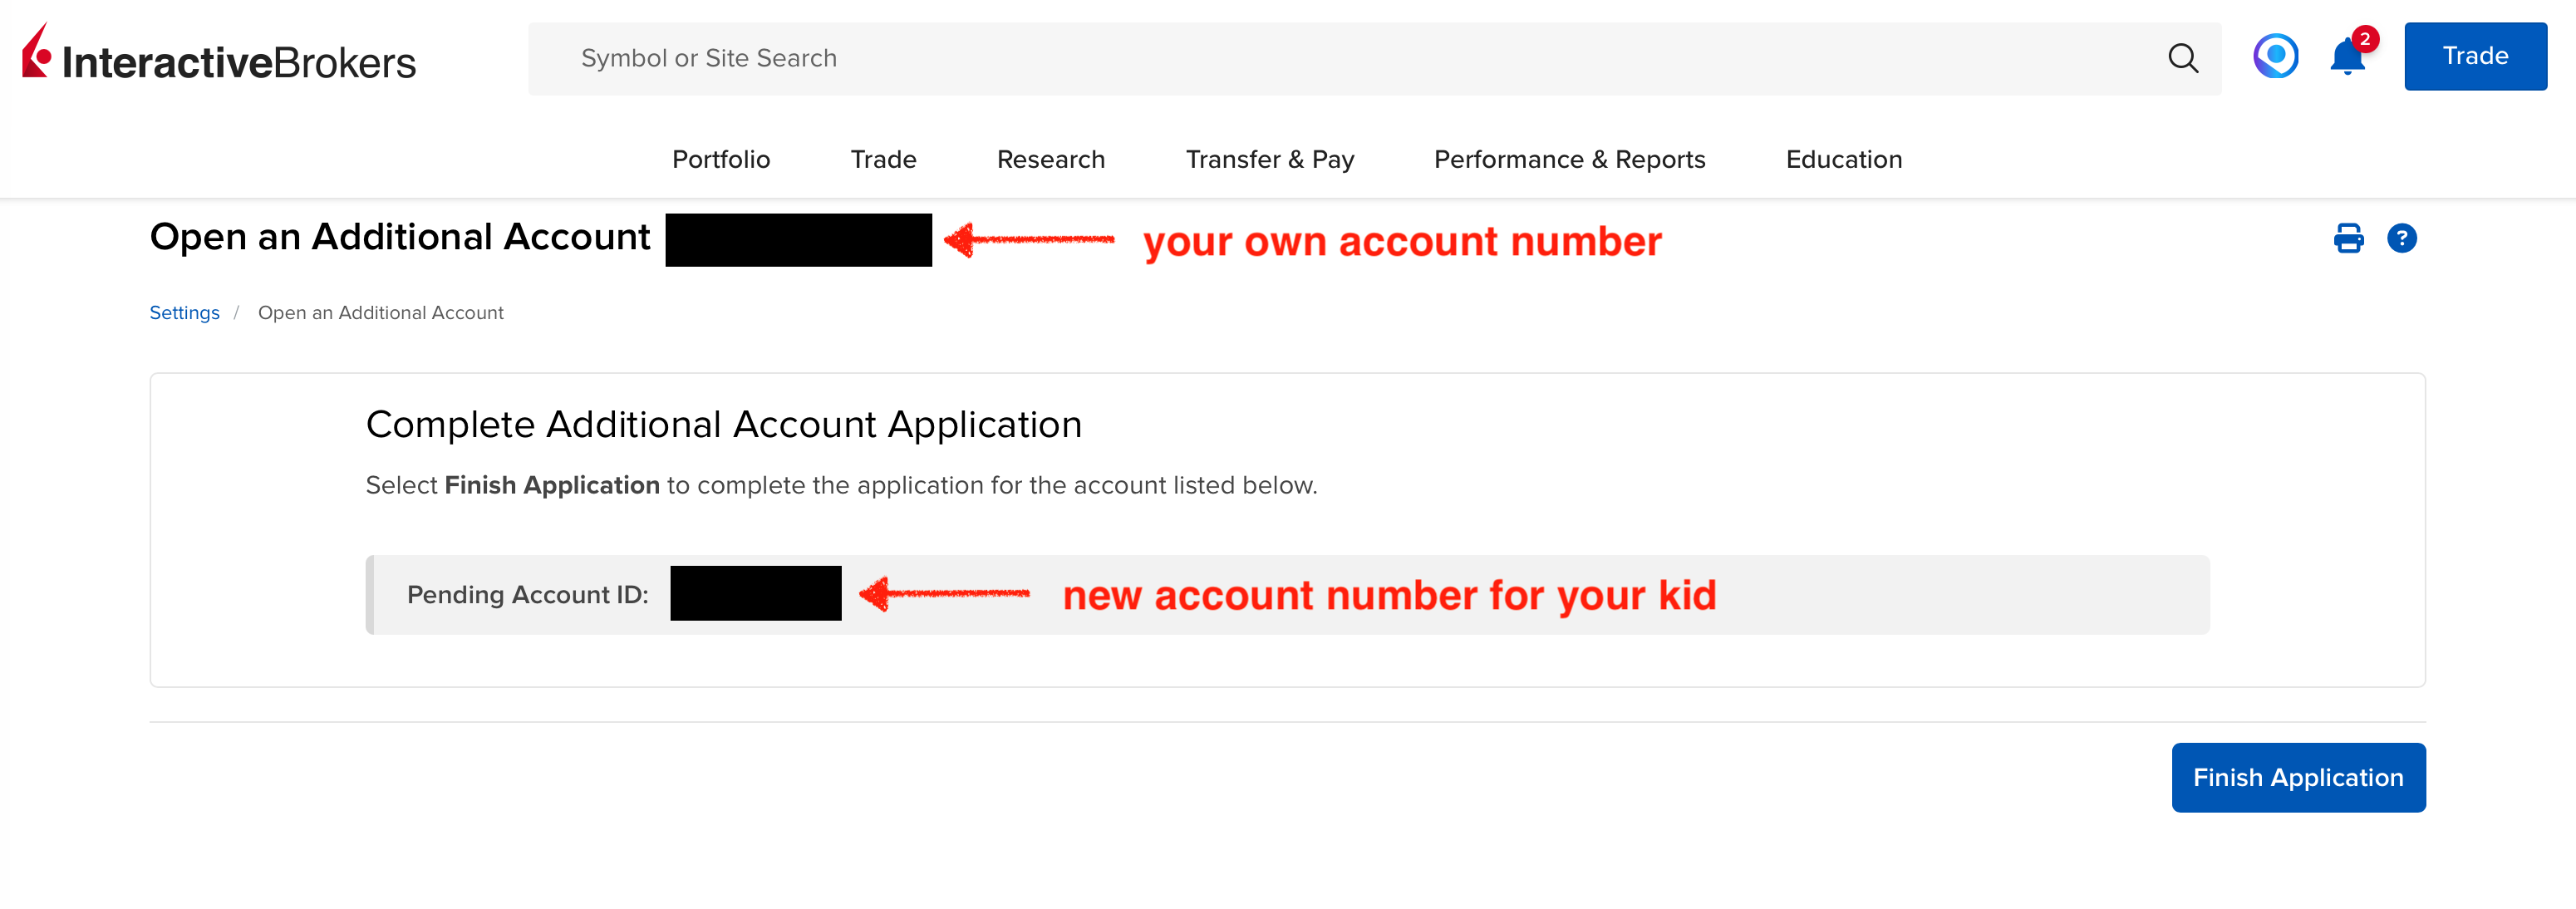Follow the Settings breadcrumb link

184,313
